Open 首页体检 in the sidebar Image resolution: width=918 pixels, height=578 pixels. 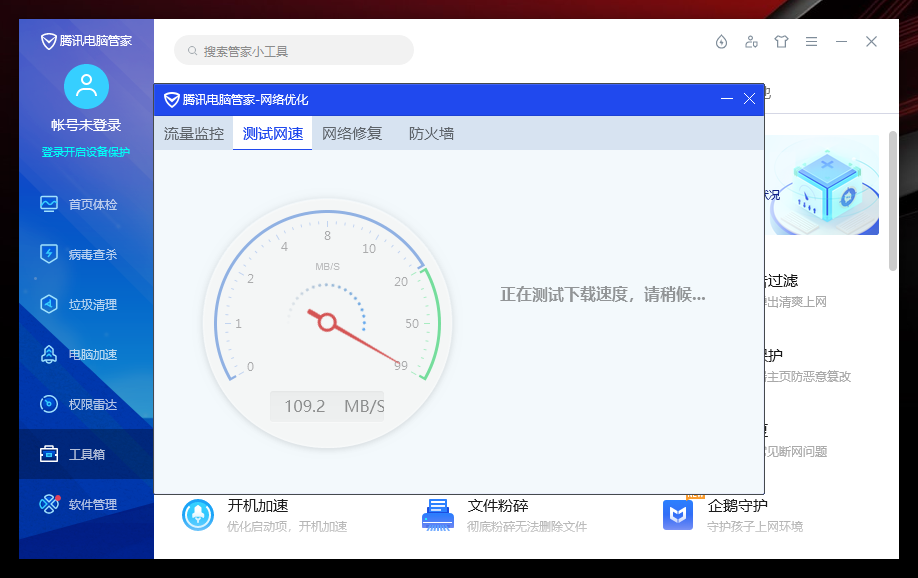(x=86, y=204)
